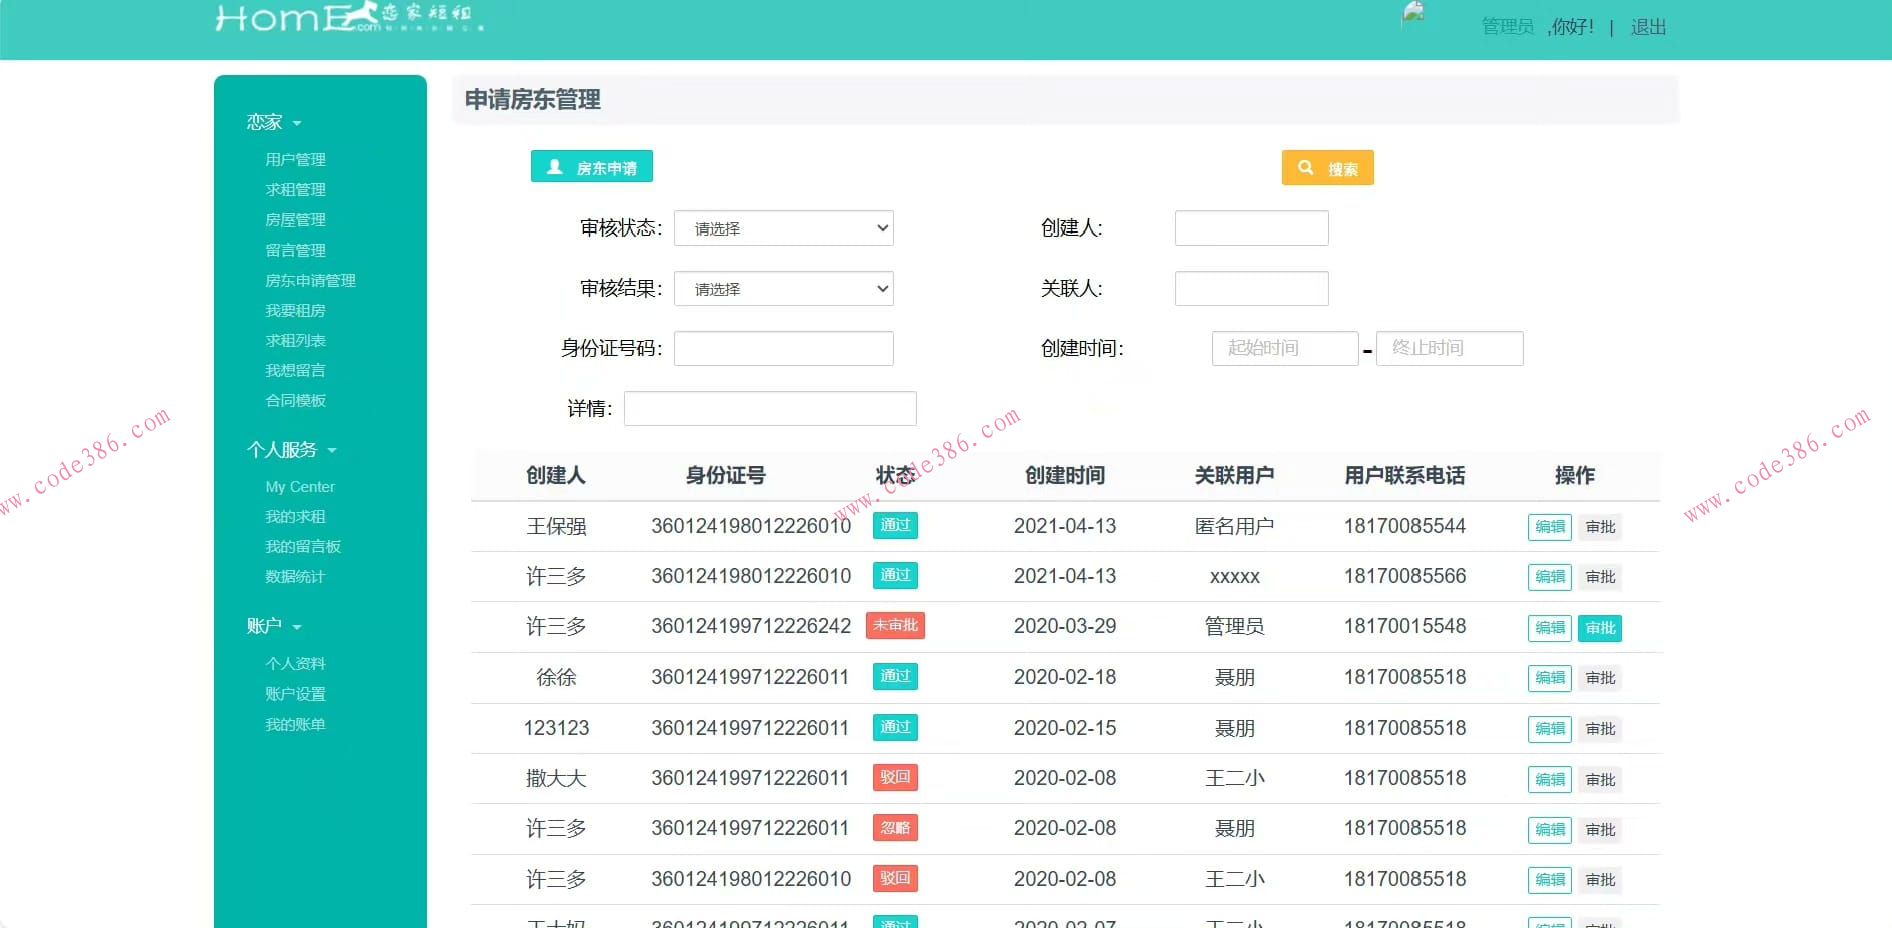The width and height of the screenshot is (1892, 928).
Task: Click the 通过 status badge for 王保强
Action: click(894, 524)
